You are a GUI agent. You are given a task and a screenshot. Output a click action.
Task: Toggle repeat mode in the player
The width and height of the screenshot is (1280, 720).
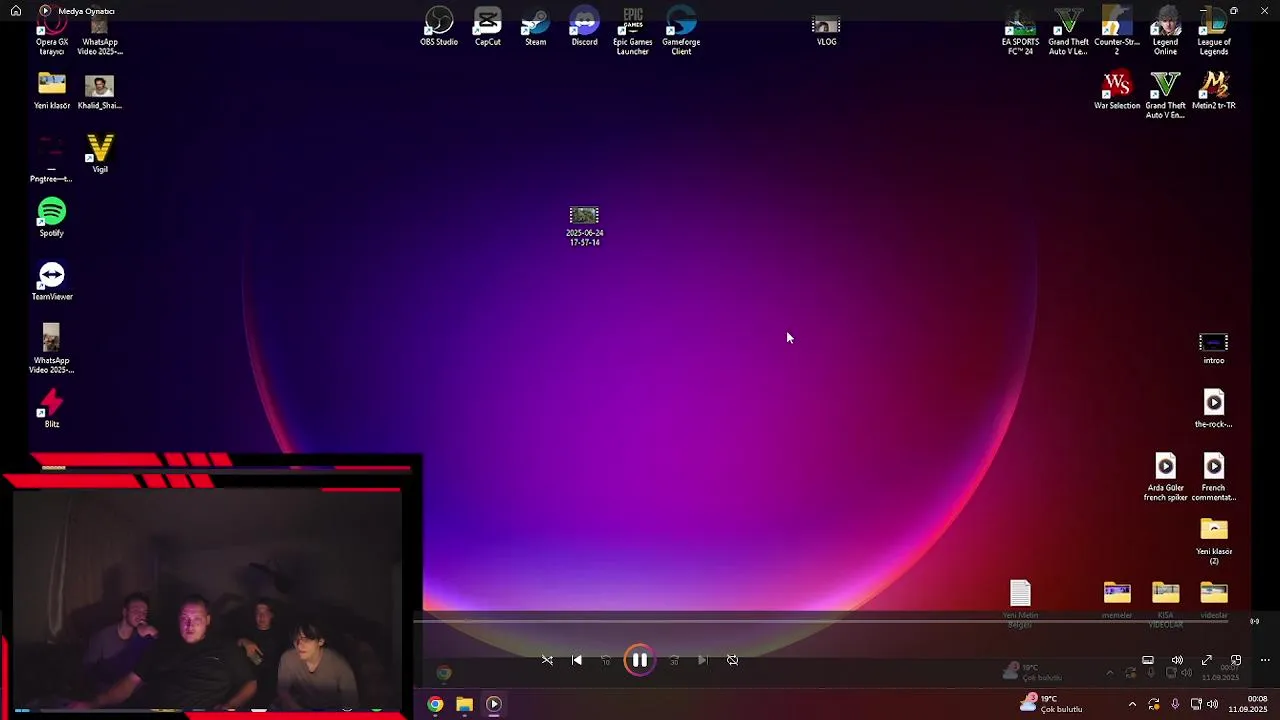[x=732, y=660]
